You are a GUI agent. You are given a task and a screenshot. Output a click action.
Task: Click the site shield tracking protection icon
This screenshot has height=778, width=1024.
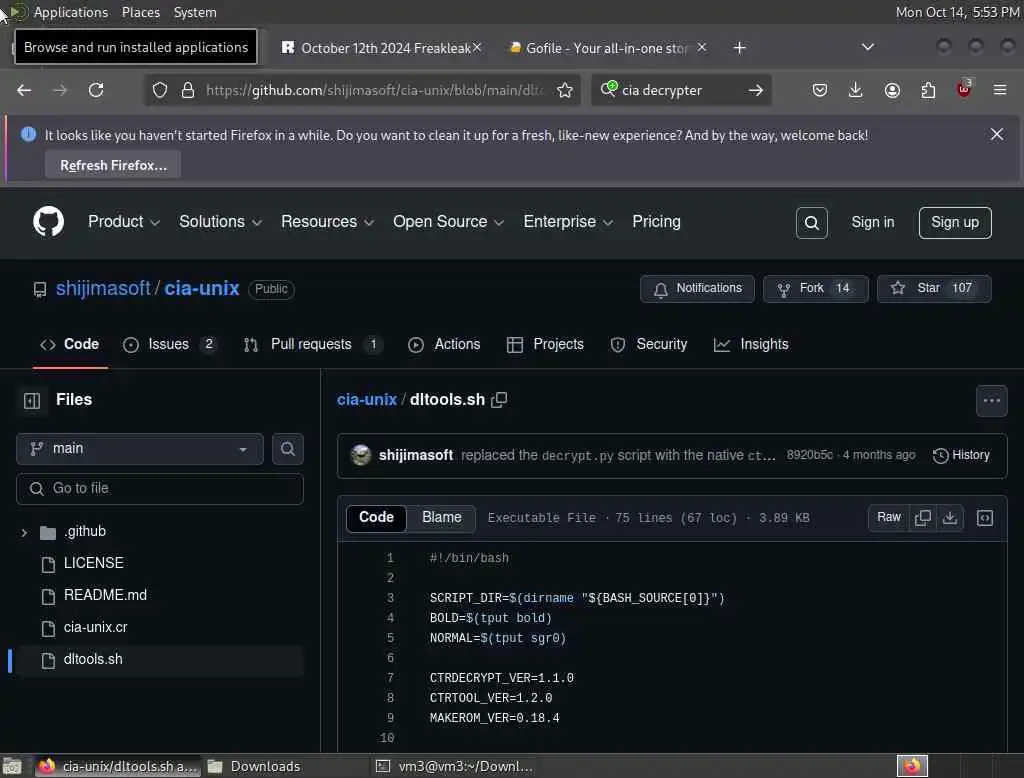point(160,90)
